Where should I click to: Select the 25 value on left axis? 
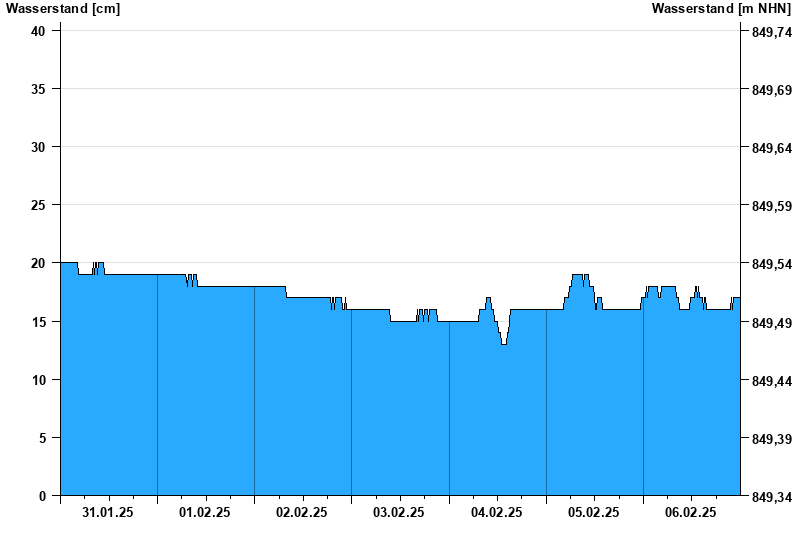click(x=38, y=206)
